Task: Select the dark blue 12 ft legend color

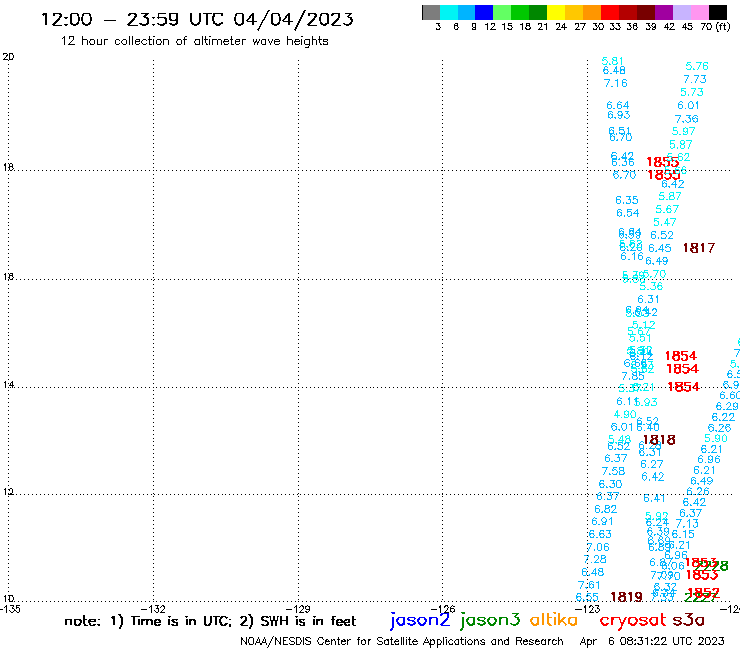Action: click(x=484, y=12)
